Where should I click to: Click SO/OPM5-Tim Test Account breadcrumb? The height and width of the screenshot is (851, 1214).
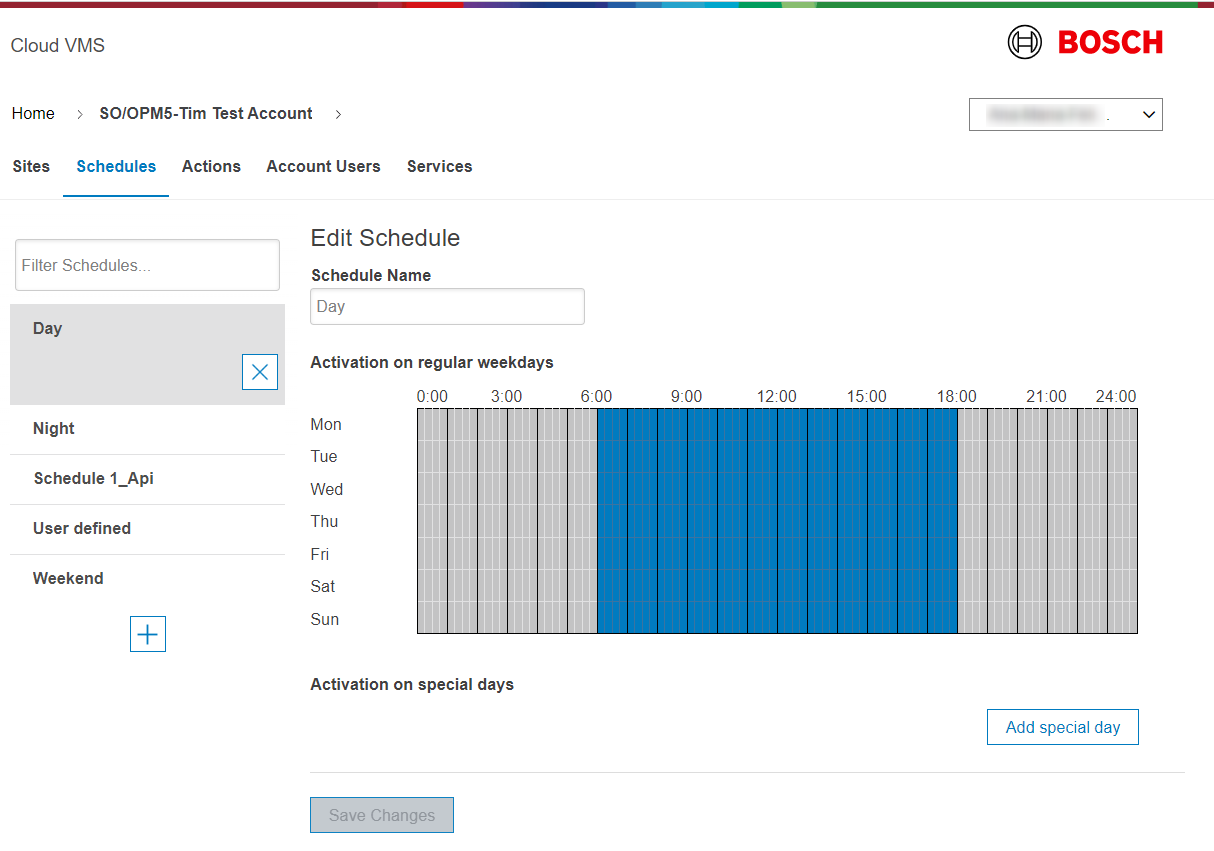coord(206,114)
